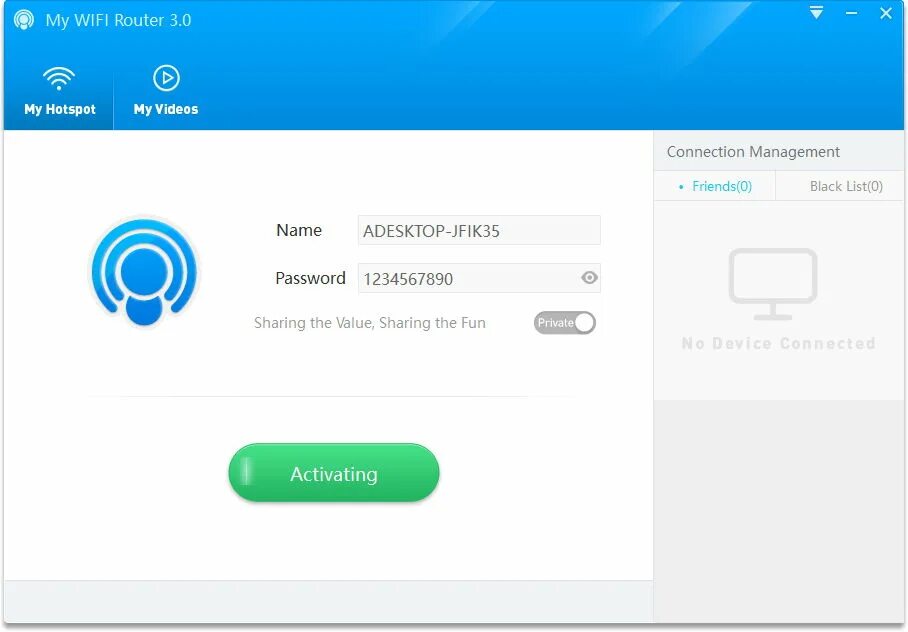Screen dimensions: 908x632
Task: Select the Black List(0) tab
Action: 840,186
